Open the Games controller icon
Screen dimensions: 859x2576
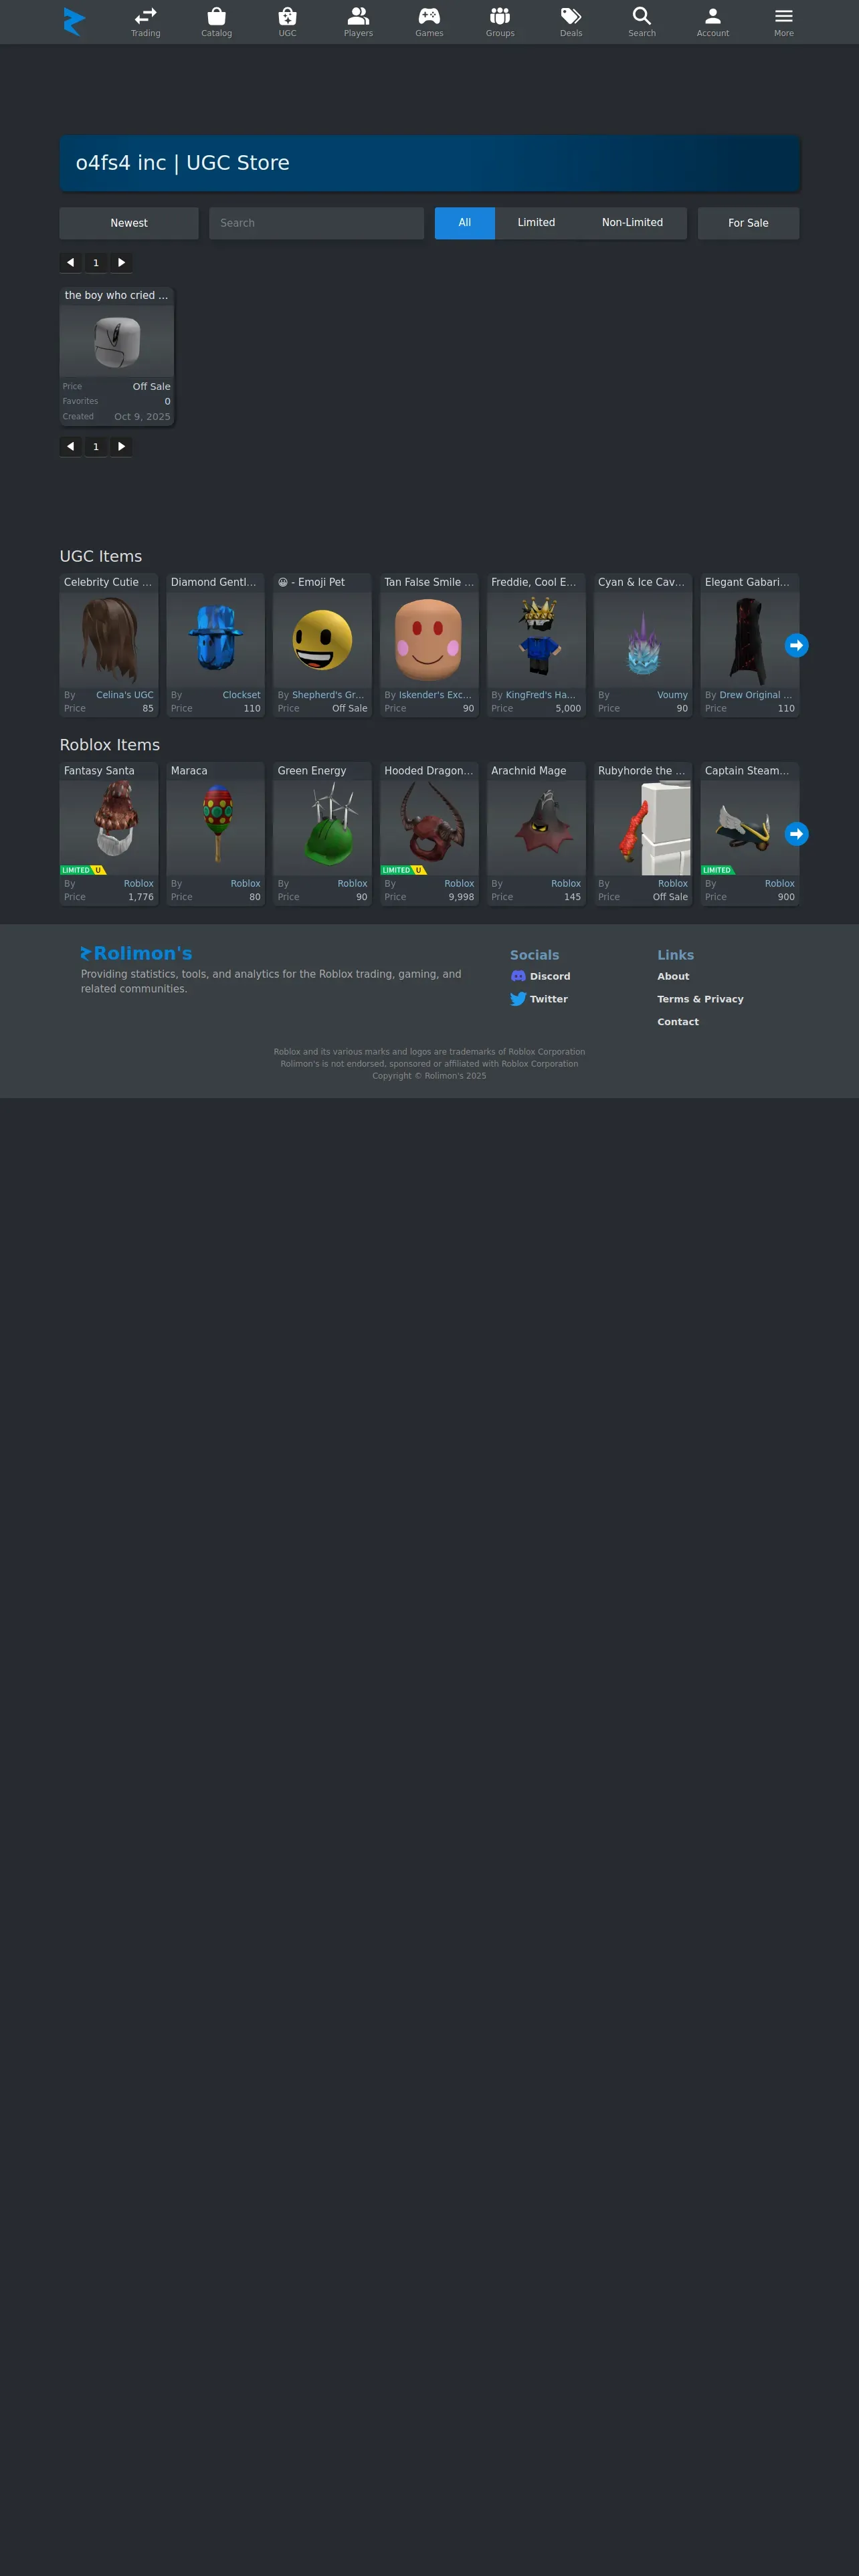pos(429,16)
